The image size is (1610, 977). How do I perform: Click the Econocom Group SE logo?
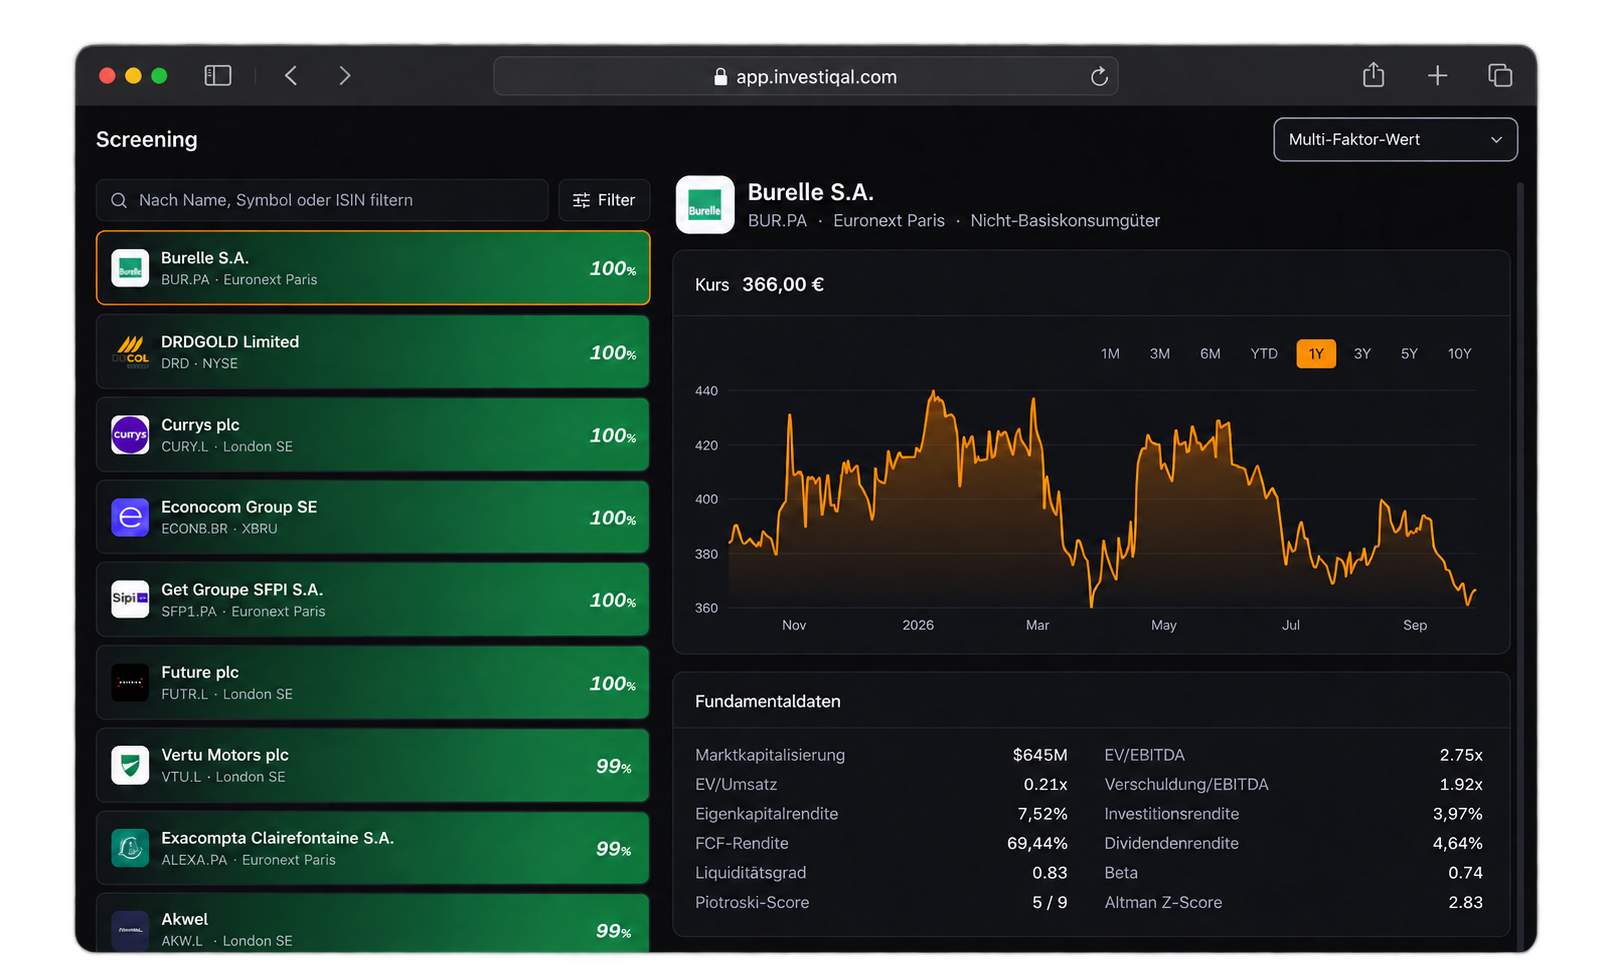click(130, 517)
